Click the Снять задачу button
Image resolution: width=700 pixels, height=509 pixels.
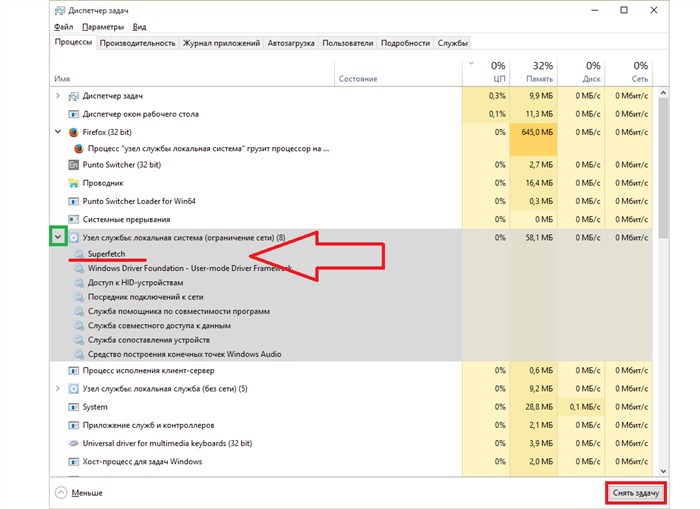636,493
